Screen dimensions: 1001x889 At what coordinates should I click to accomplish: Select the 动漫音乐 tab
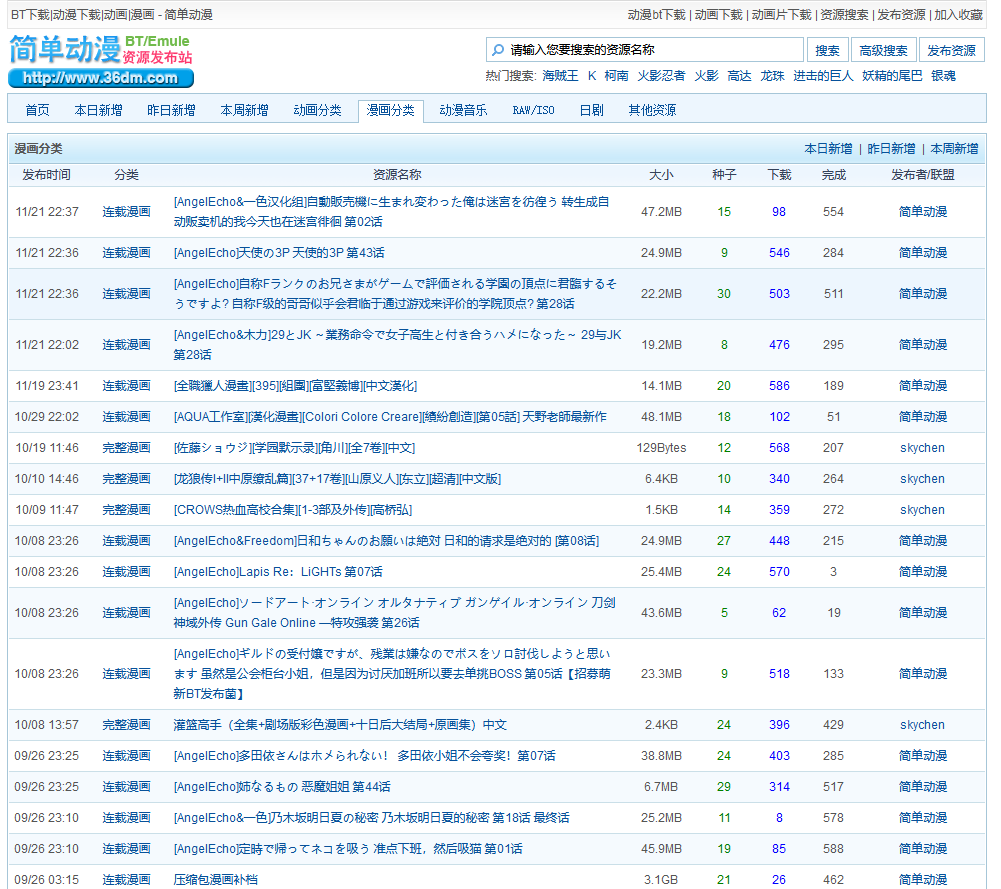pyautogui.click(x=463, y=111)
